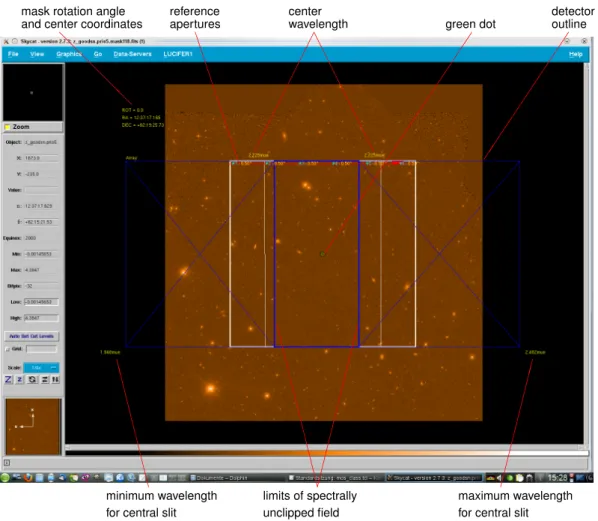Open the View menu
This screenshot has height=521, width=598.
[x=37, y=54]
